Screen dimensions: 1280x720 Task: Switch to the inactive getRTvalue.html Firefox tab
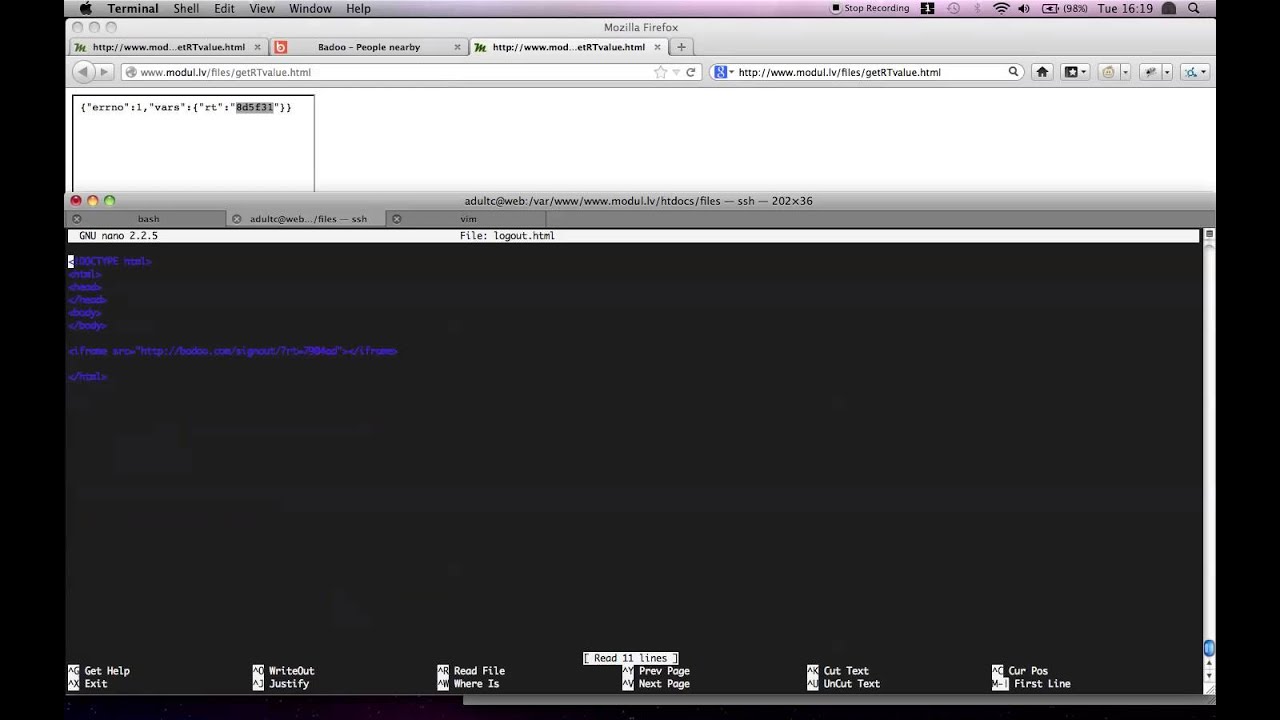[169, 47]
